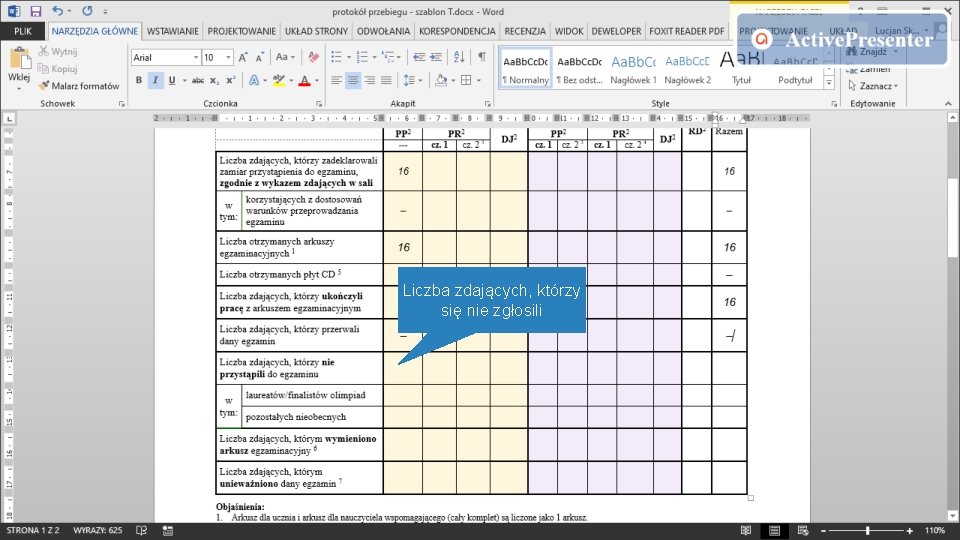Apply yellow text highlight color
Image resolution: width=960 pixels, height=540 pixels.
[x=279, y=80]
